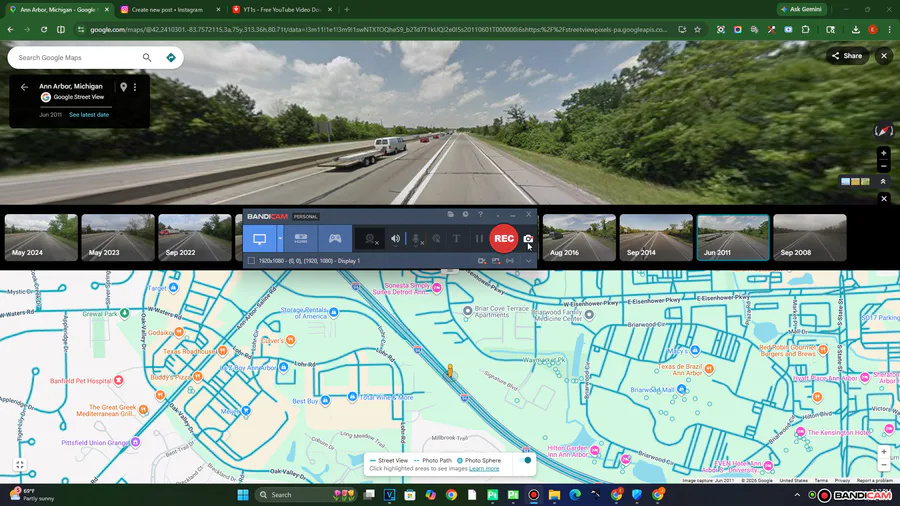Reload the page
The height and width of the screenshot is (506, 900).
tap(44, 29)
